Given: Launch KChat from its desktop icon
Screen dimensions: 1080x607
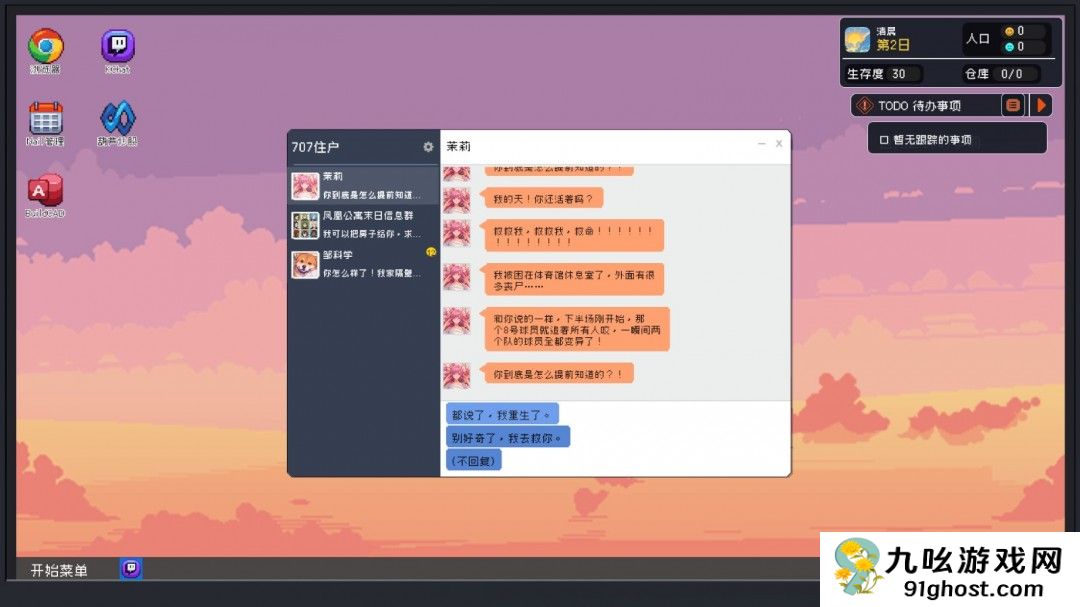Looking at the screenshot, I should click(117, 45).
